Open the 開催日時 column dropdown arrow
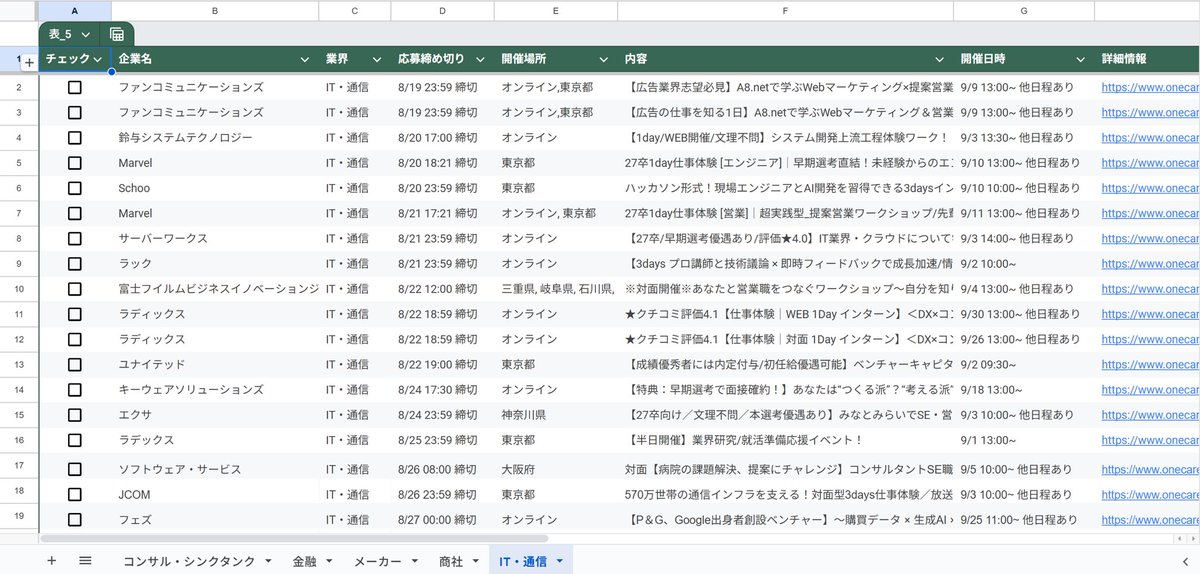 point(1082,60)
